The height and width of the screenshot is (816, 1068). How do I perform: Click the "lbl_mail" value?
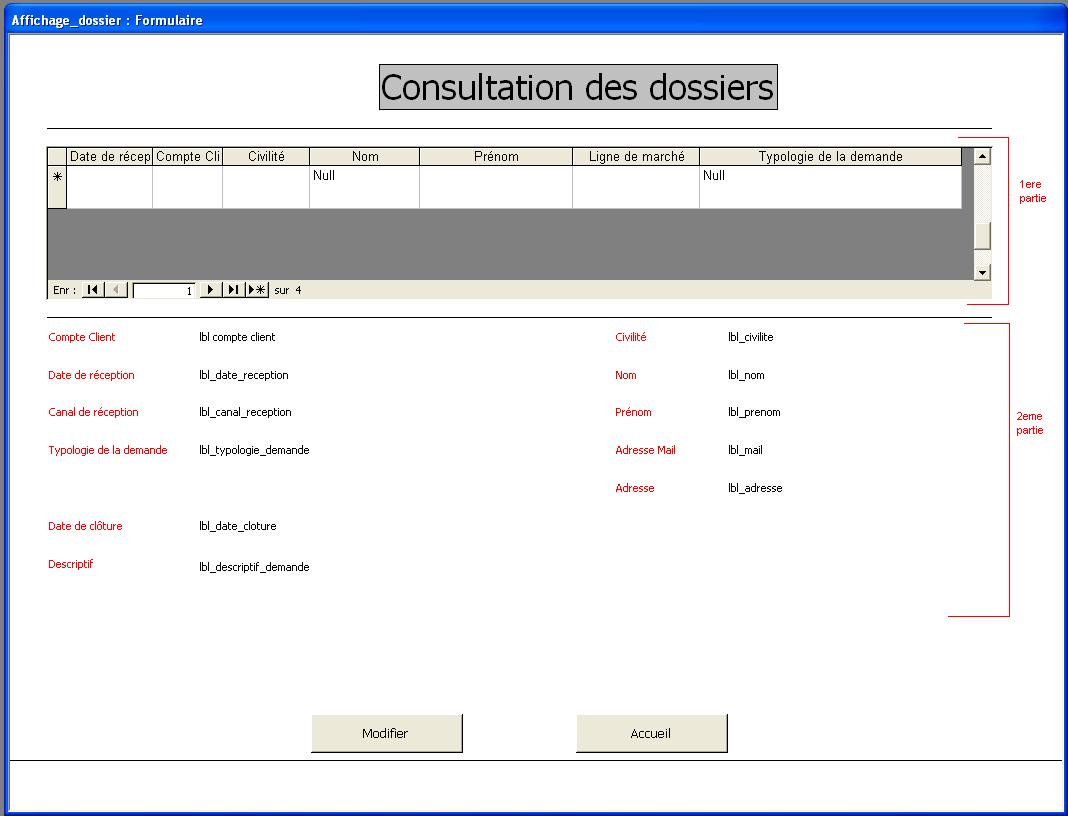(745, 450)
